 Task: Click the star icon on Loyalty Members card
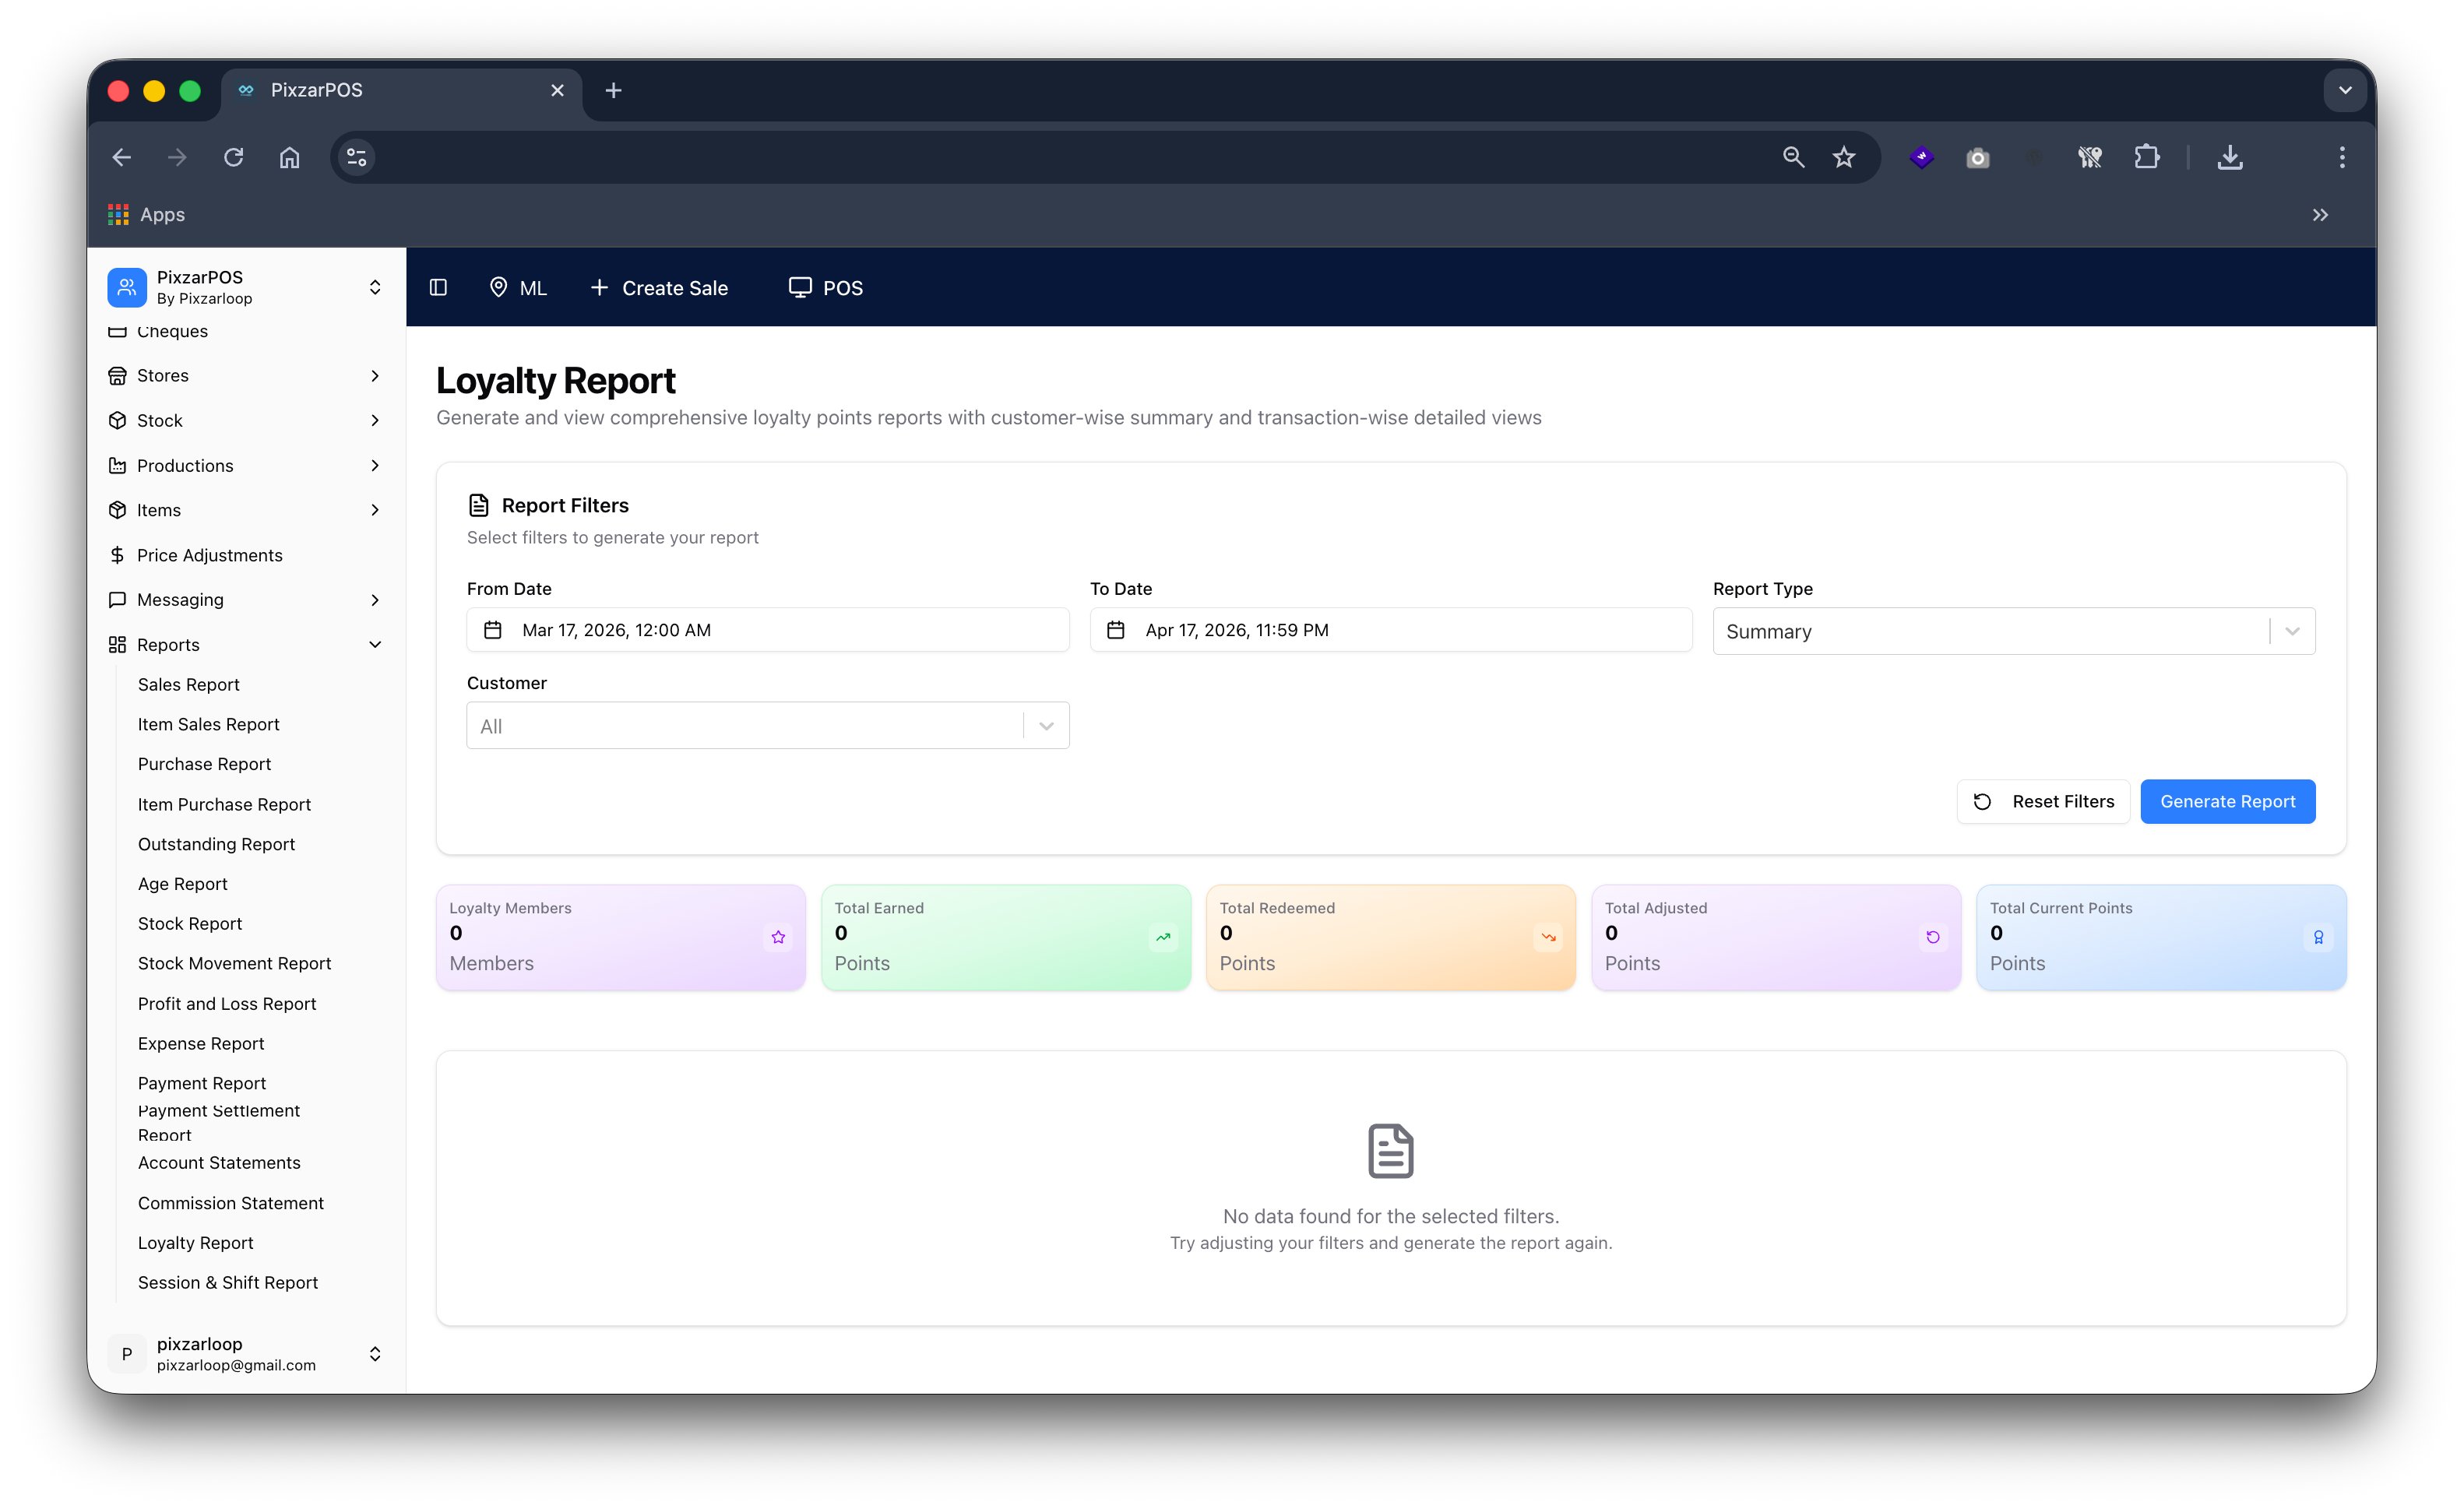(x=778, y=937)
